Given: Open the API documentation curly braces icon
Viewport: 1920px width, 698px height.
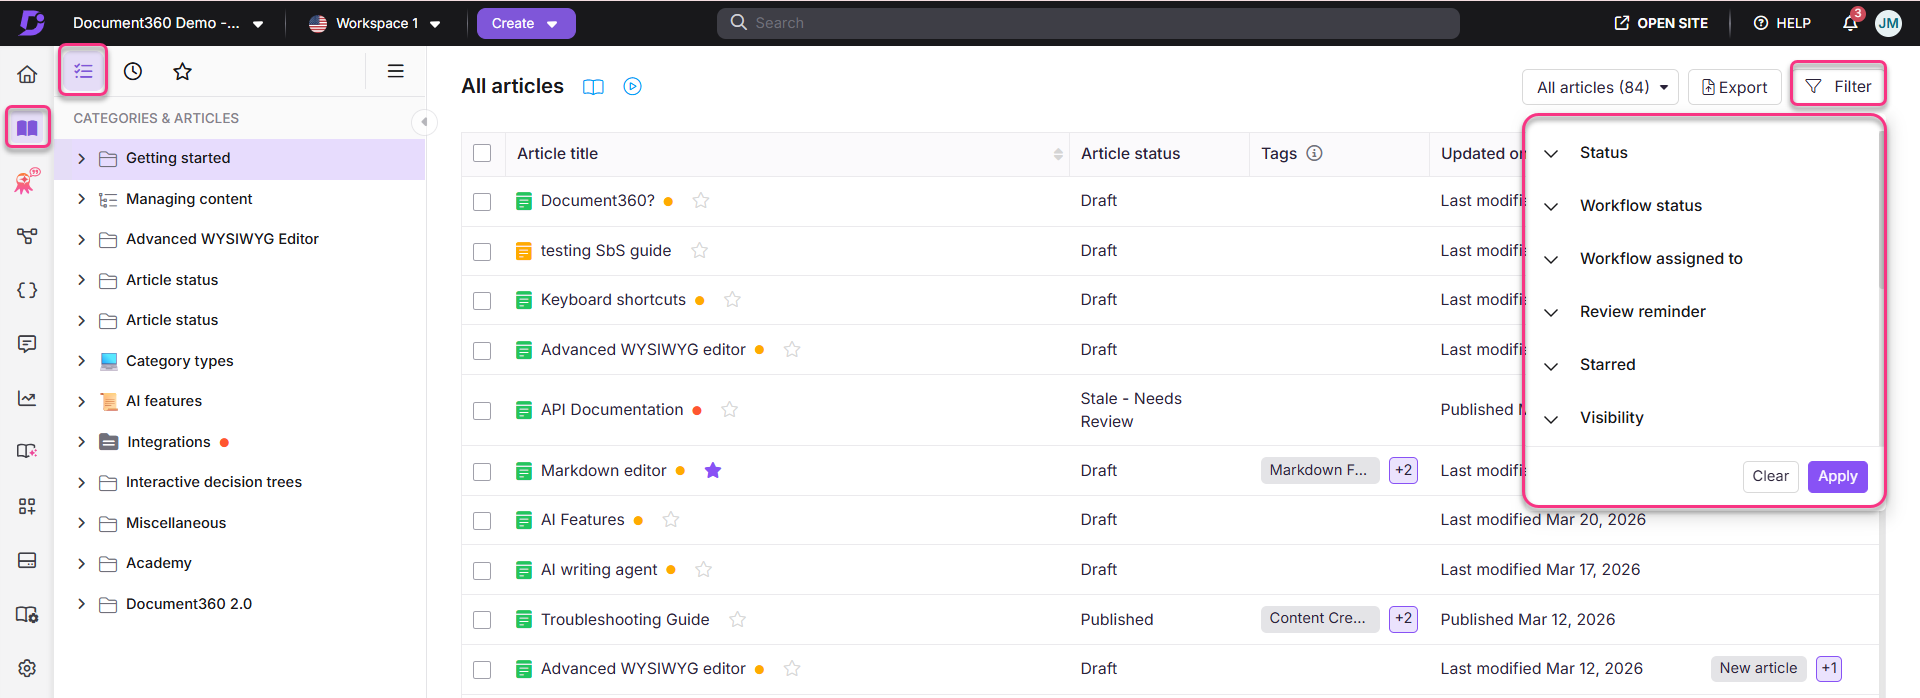Looking at the screenshot, I should coord(27,290).
